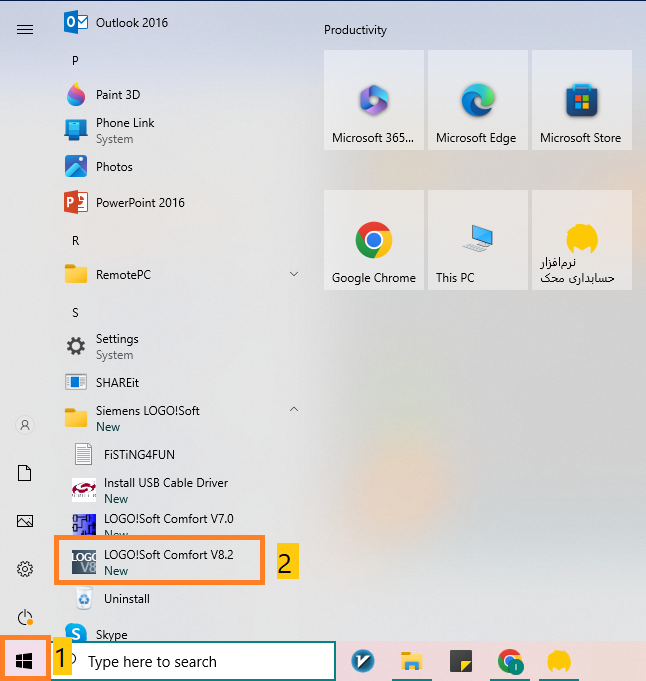Open the FiSTiNG4FUN text file
This screenshot has width=646, height=681.
click(125, 454)
